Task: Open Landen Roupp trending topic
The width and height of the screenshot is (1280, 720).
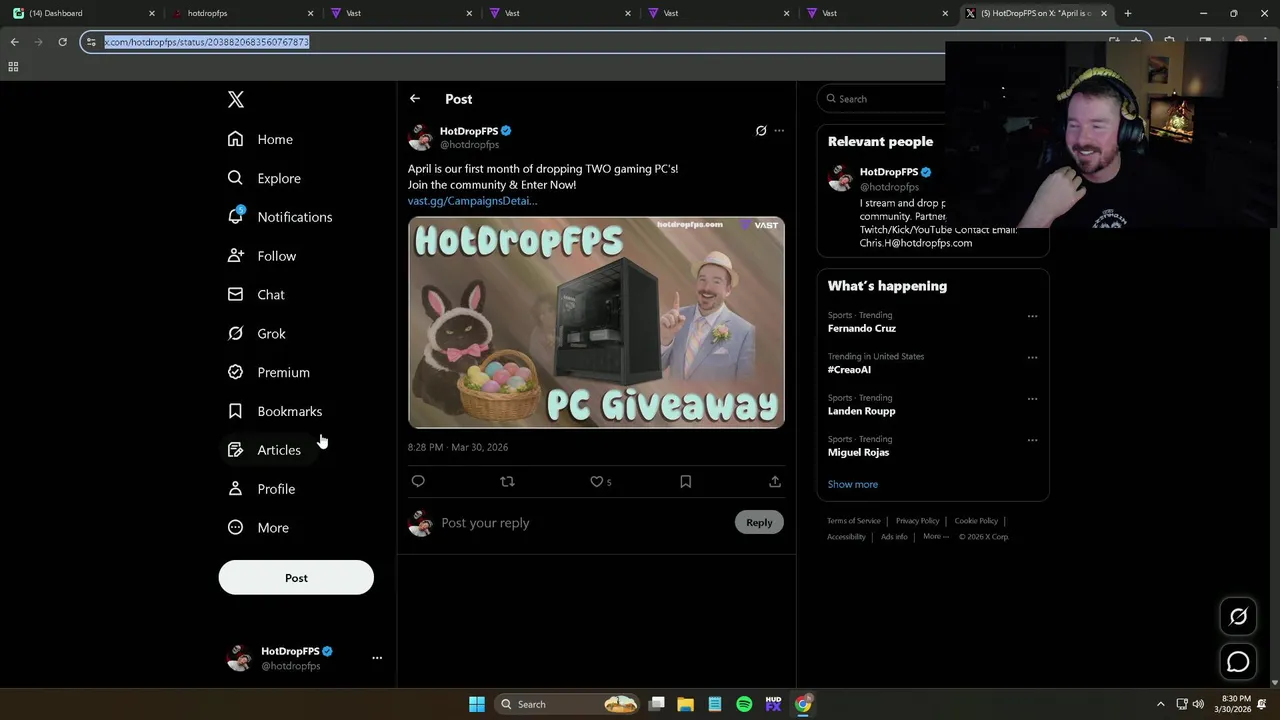Action: click(861, 411)
